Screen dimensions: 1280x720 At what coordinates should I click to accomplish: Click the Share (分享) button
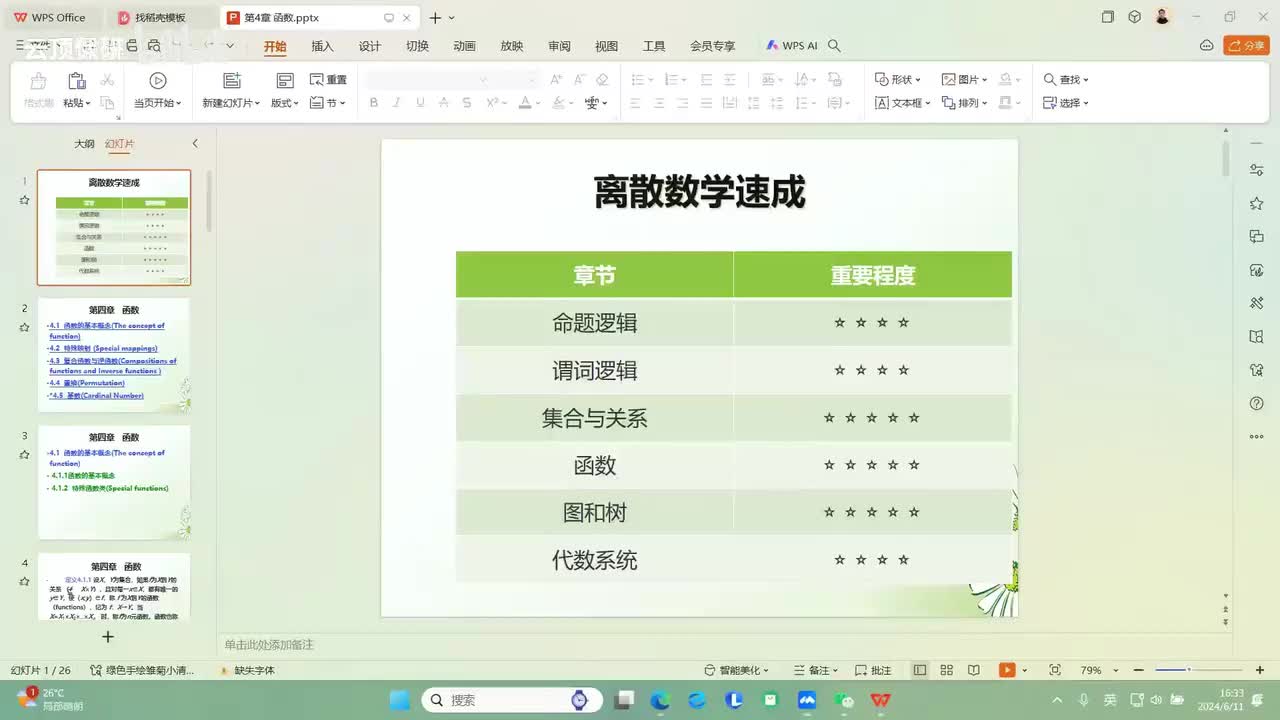[1246, 46]
